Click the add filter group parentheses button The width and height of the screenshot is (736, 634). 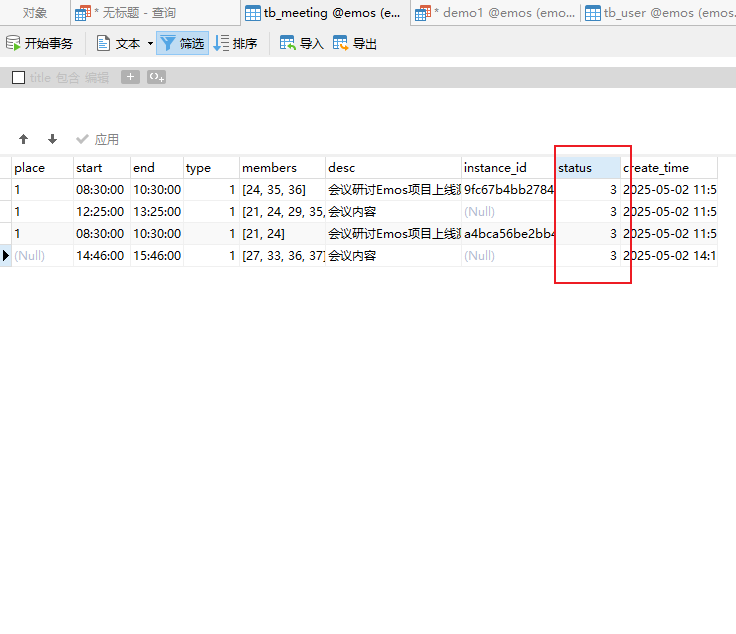(x=156, y=77)
